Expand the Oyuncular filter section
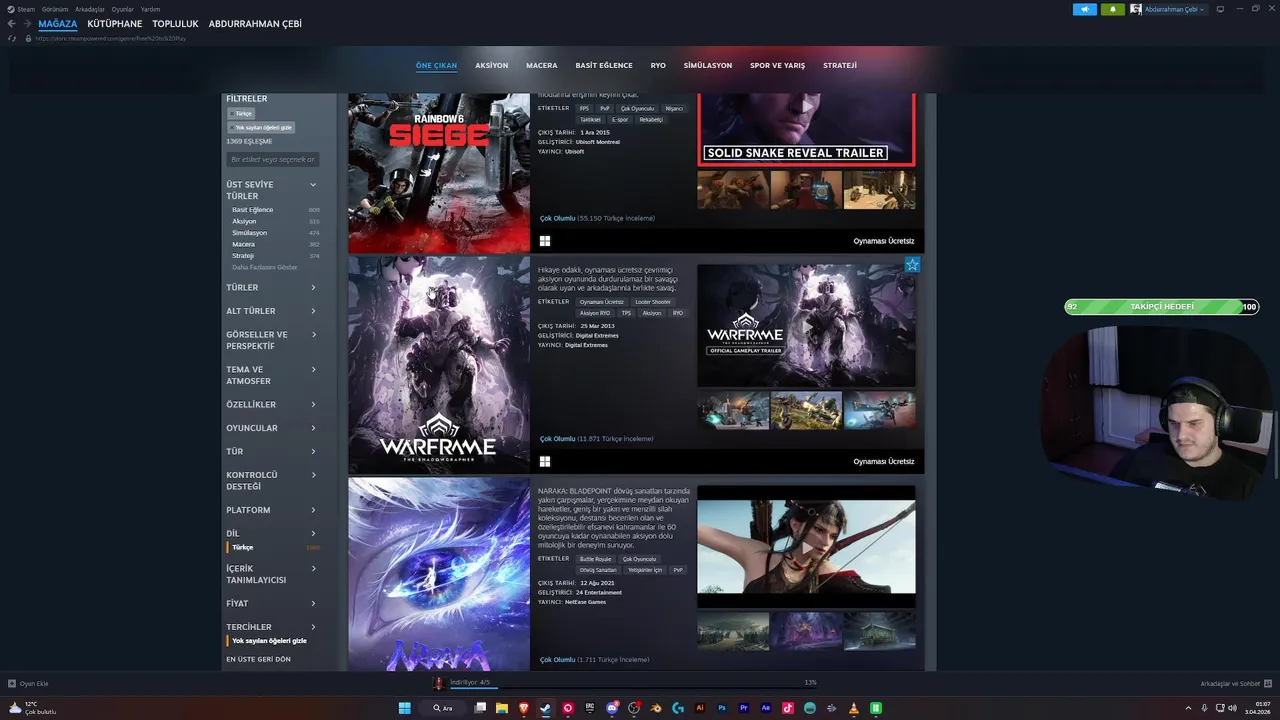 [x=272, y=428]
